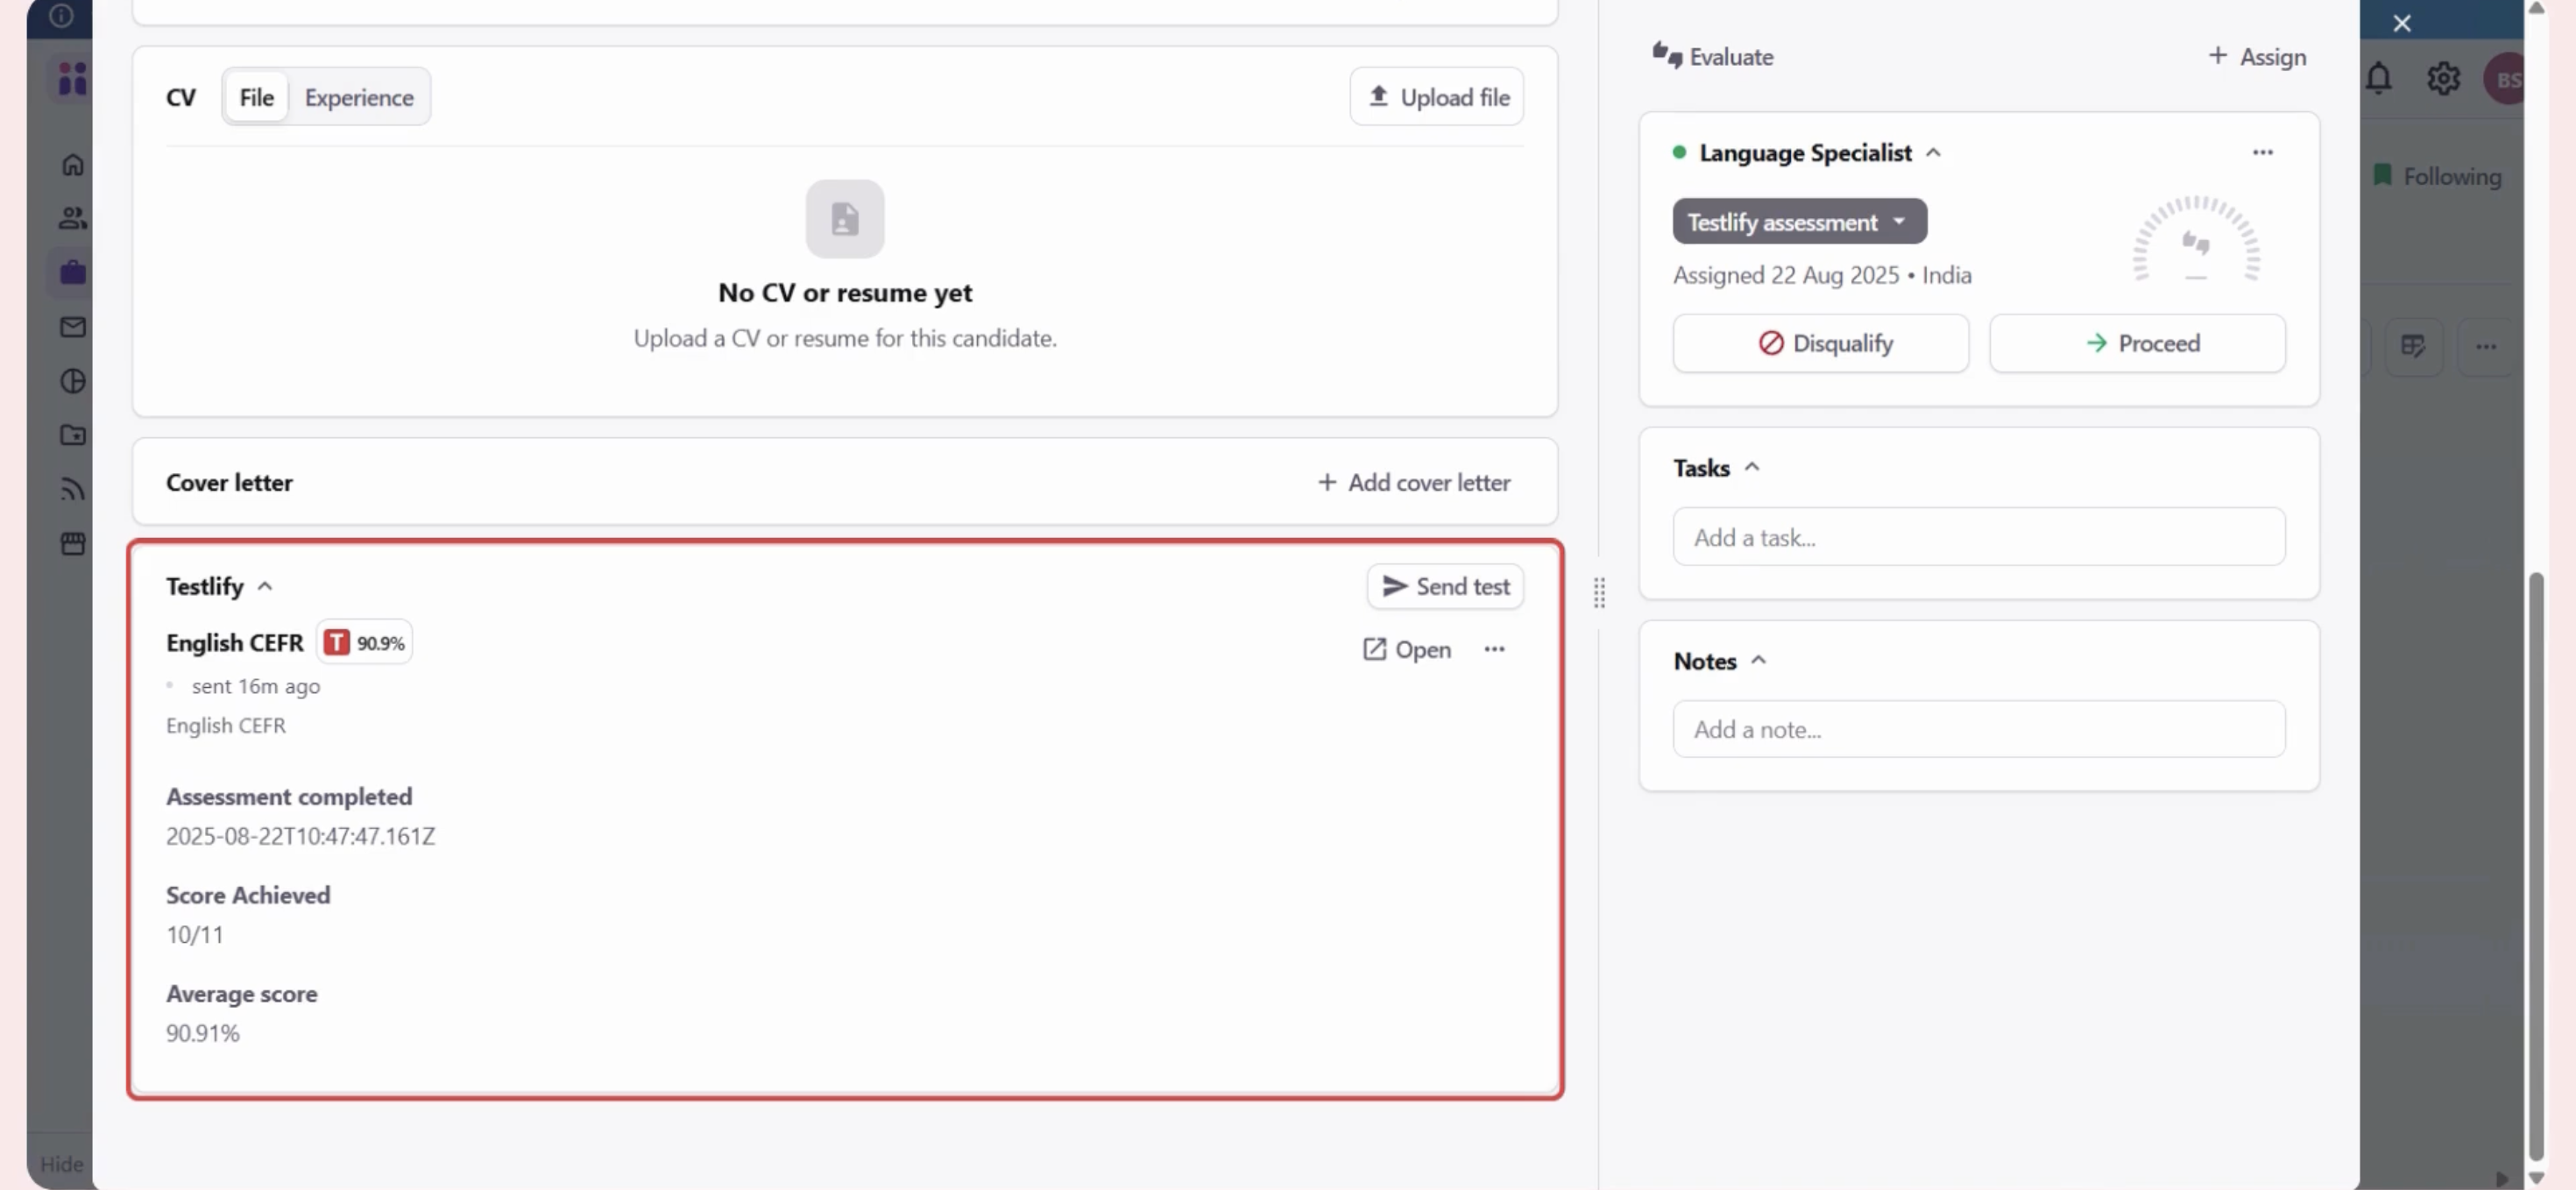Click the home icon in sidebar
This screenshot has width=2576, height=1190.
(x=72, y=164)
